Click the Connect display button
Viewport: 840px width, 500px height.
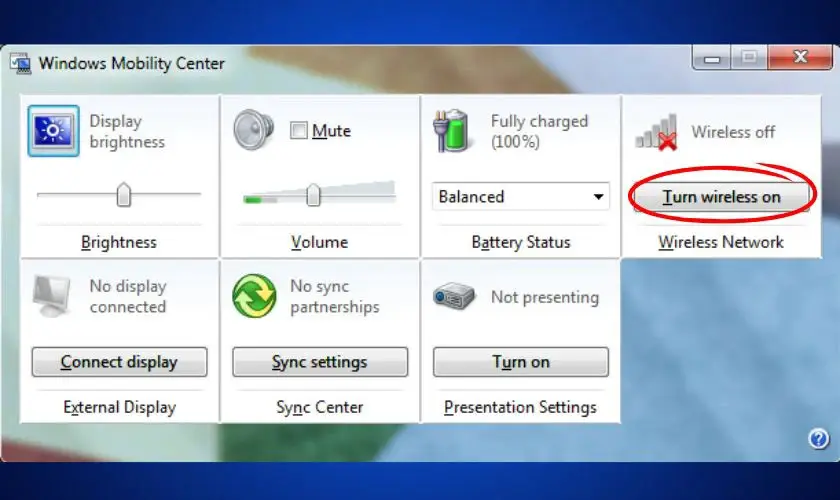tap(119, 362)
